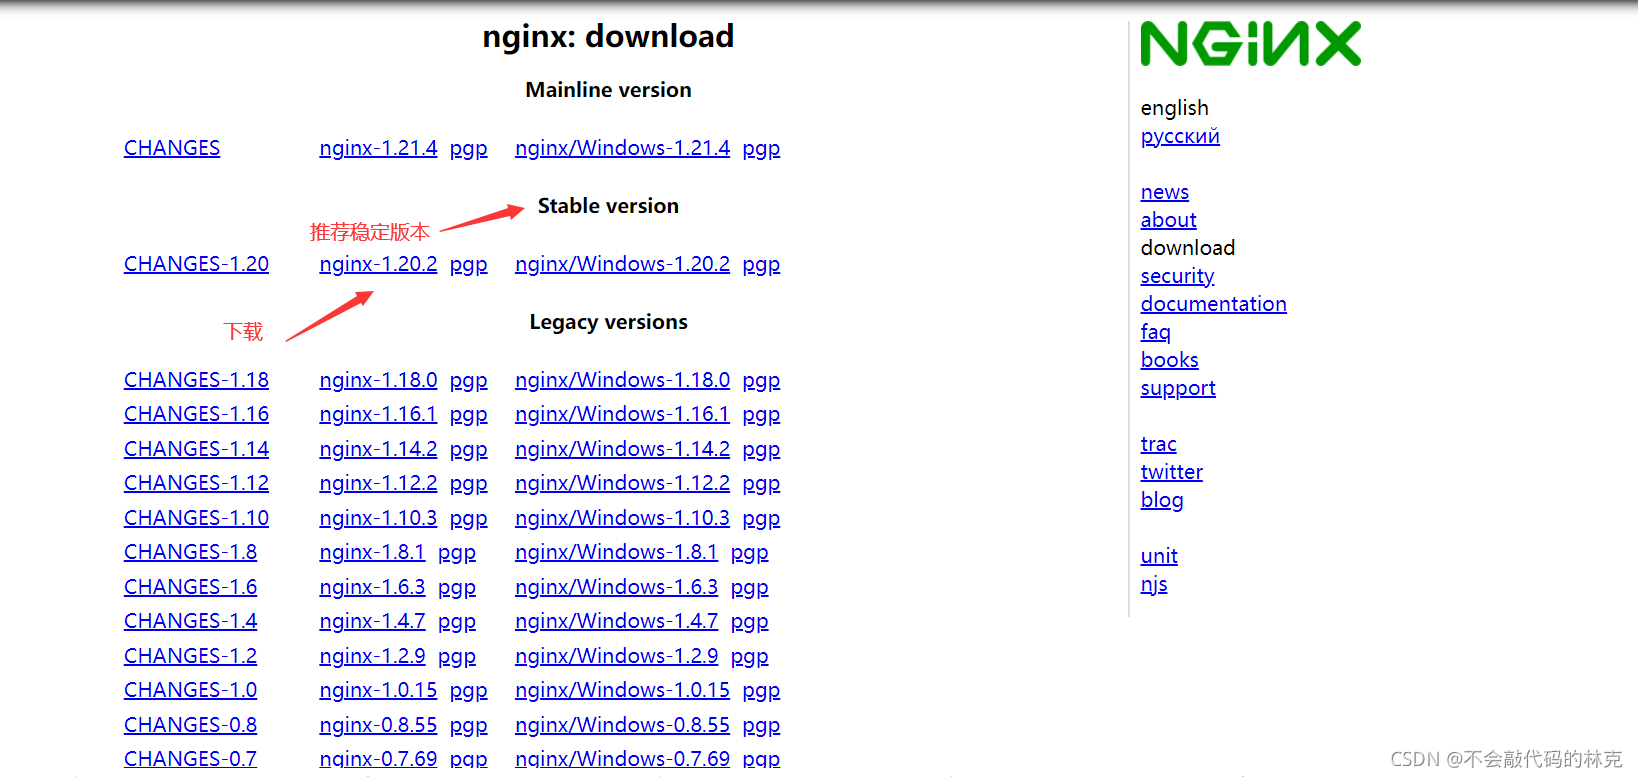Image resolution: width=1638 pixels, height=777 pixels.
Task: Open the books page
Action: pyautogui.click(x=1169, y=360)
